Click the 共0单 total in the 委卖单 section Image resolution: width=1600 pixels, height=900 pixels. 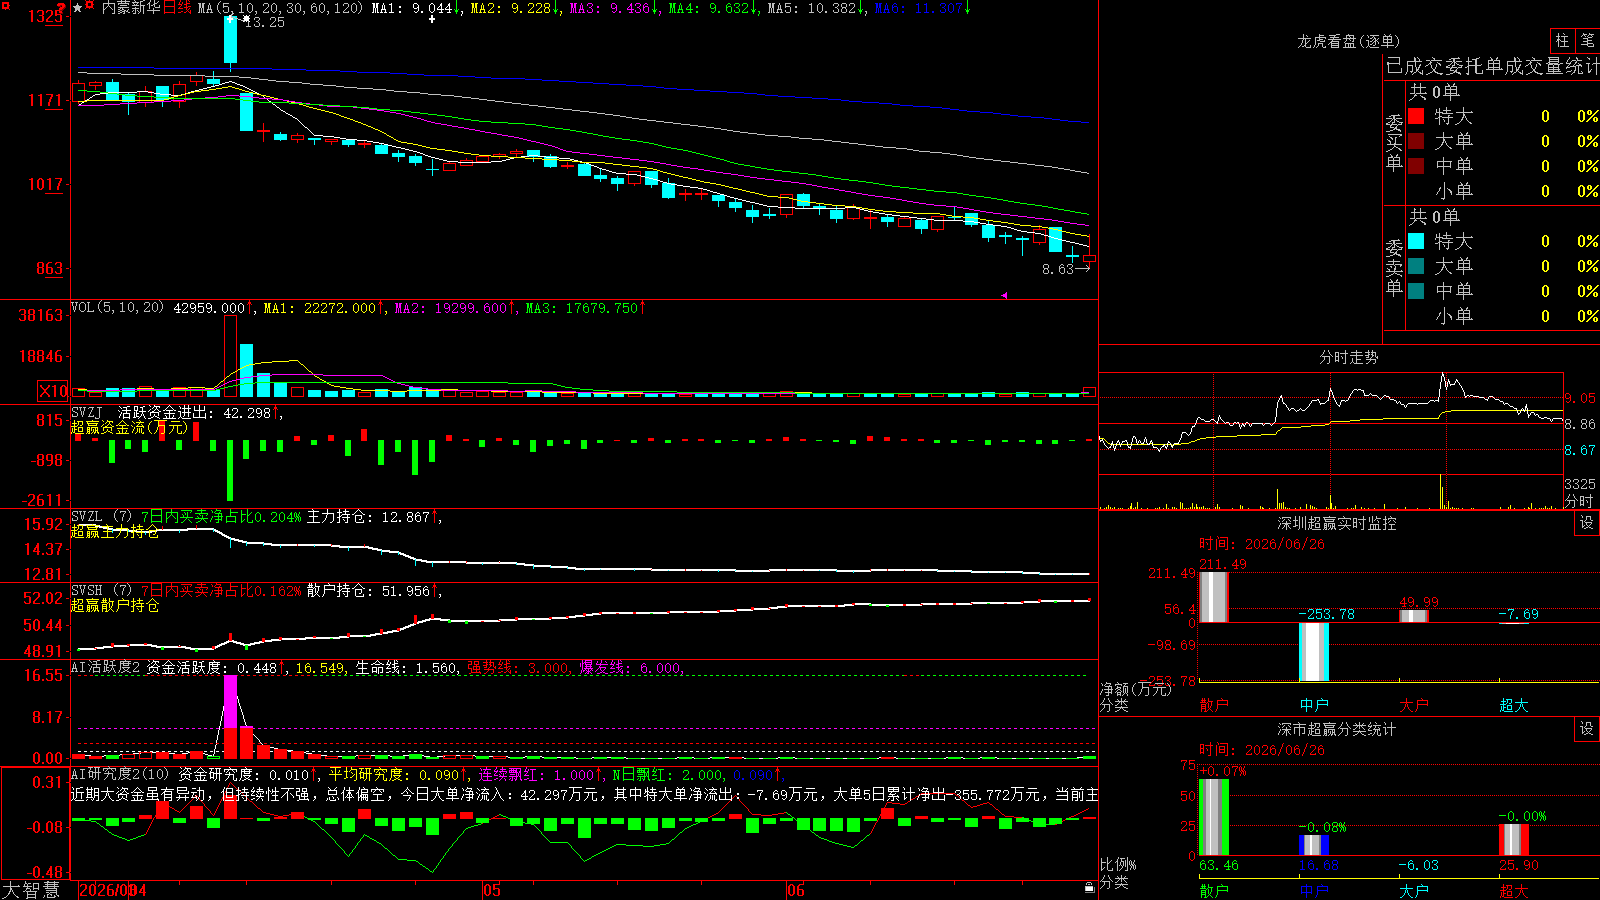tap(1434, 216)
